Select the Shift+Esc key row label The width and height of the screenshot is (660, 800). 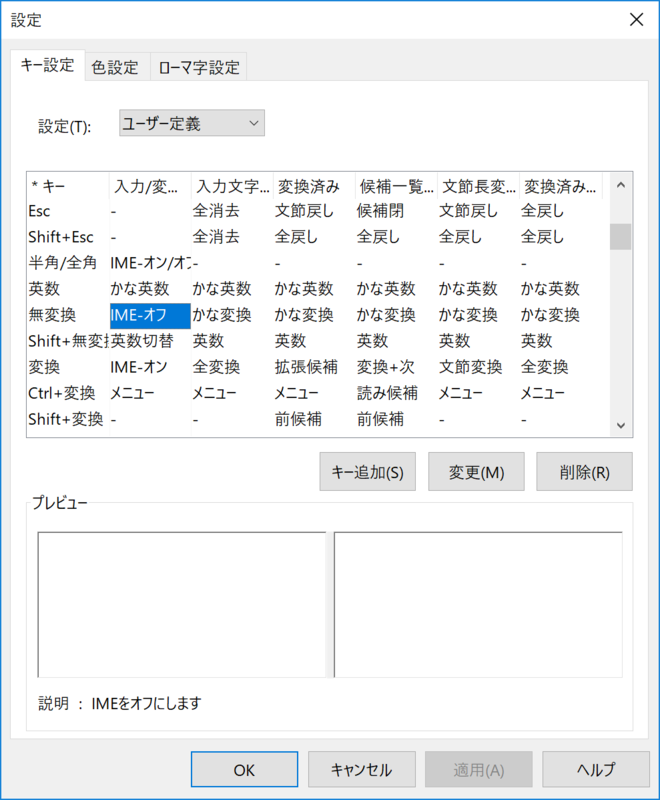pyautogui.click(x=61, y=237)
